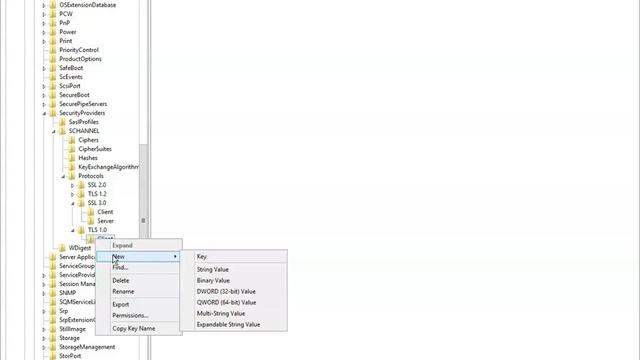Expand the TLS 1.2 key
This screenshot has width=640, height=360.
pos(73,194)
